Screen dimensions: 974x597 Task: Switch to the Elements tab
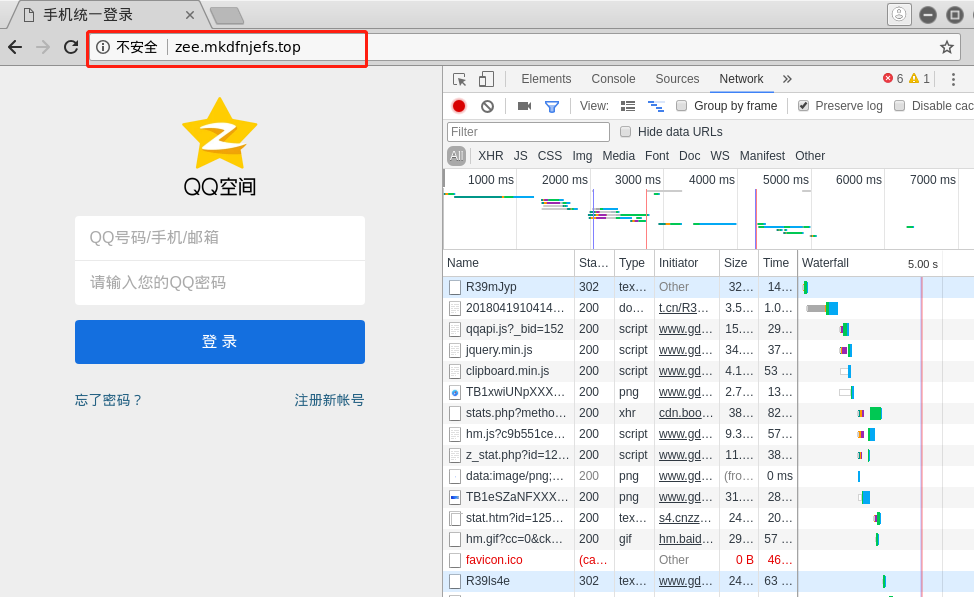(546, 79)
